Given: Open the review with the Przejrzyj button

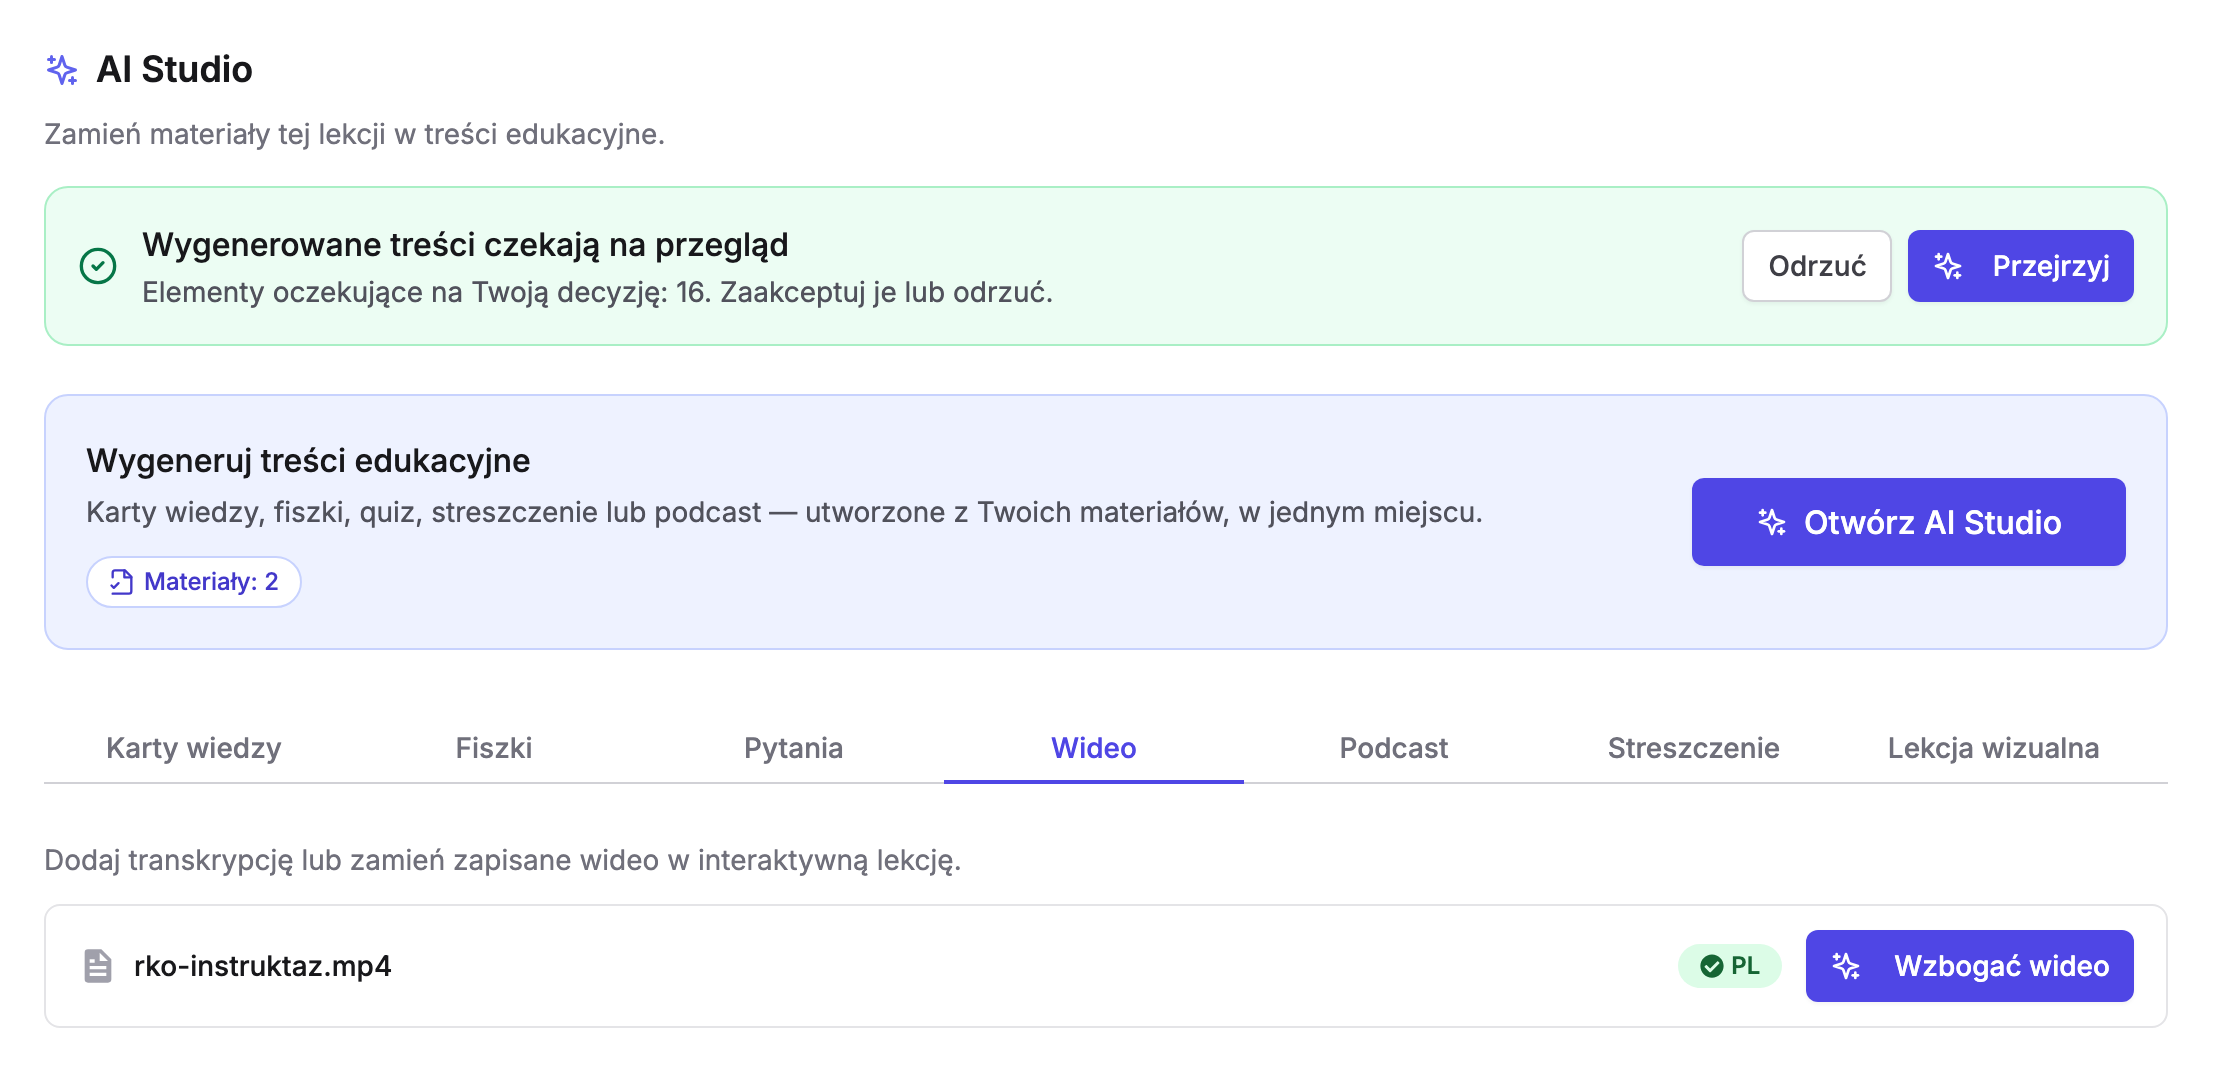Looking at the screenshot, I should [2021, 266].
